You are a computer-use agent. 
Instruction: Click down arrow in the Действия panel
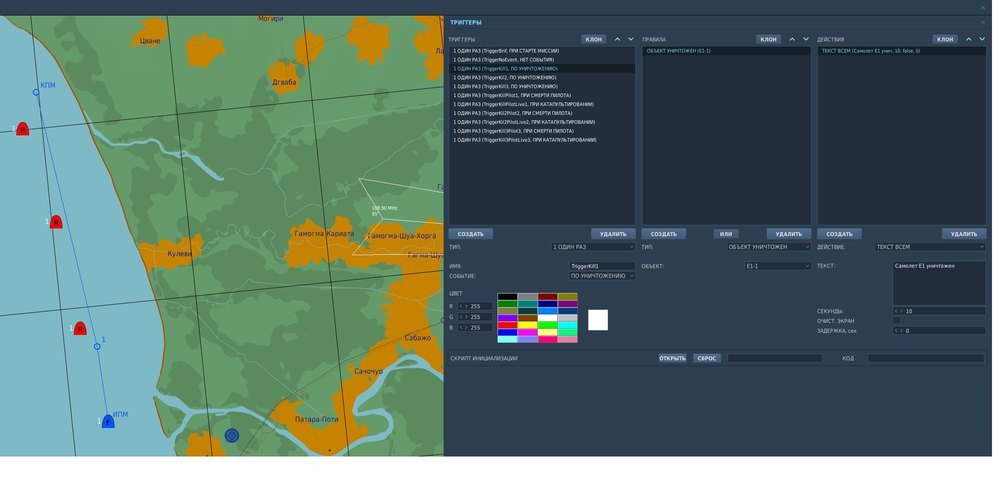tap(982, 39)
